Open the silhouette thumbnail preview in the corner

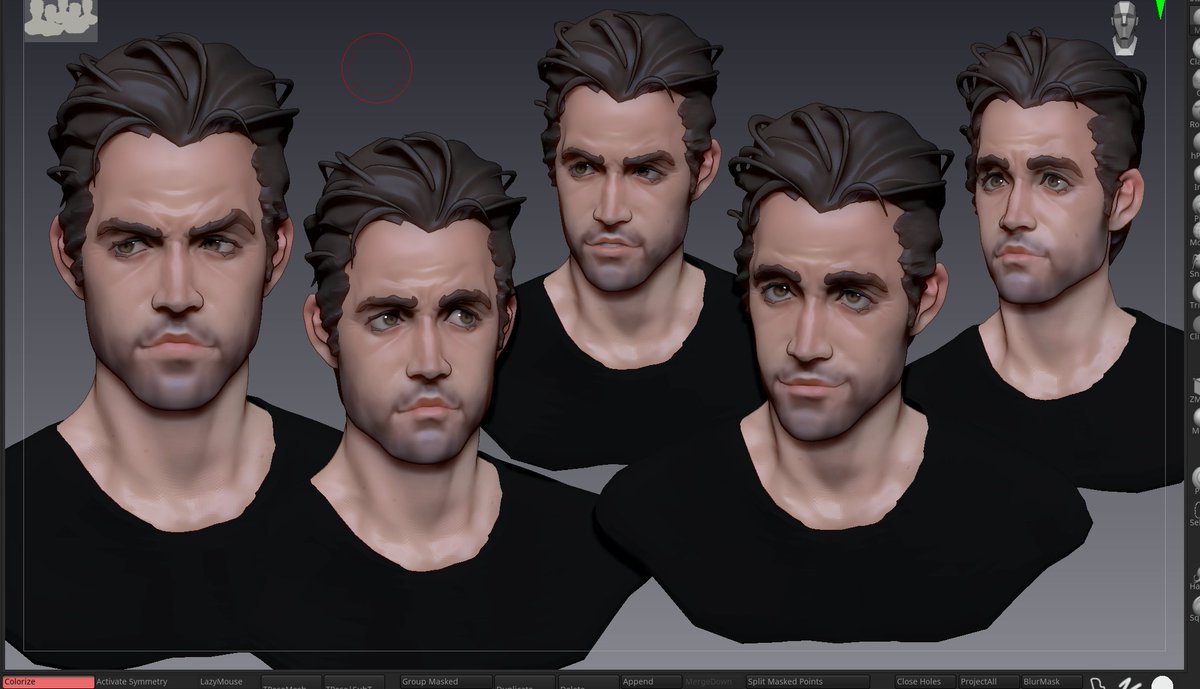(x=61, y=19)
